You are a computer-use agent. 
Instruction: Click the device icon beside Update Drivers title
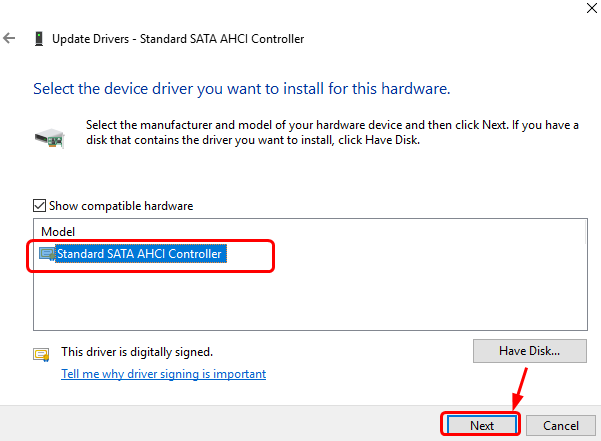coord(38,39)
